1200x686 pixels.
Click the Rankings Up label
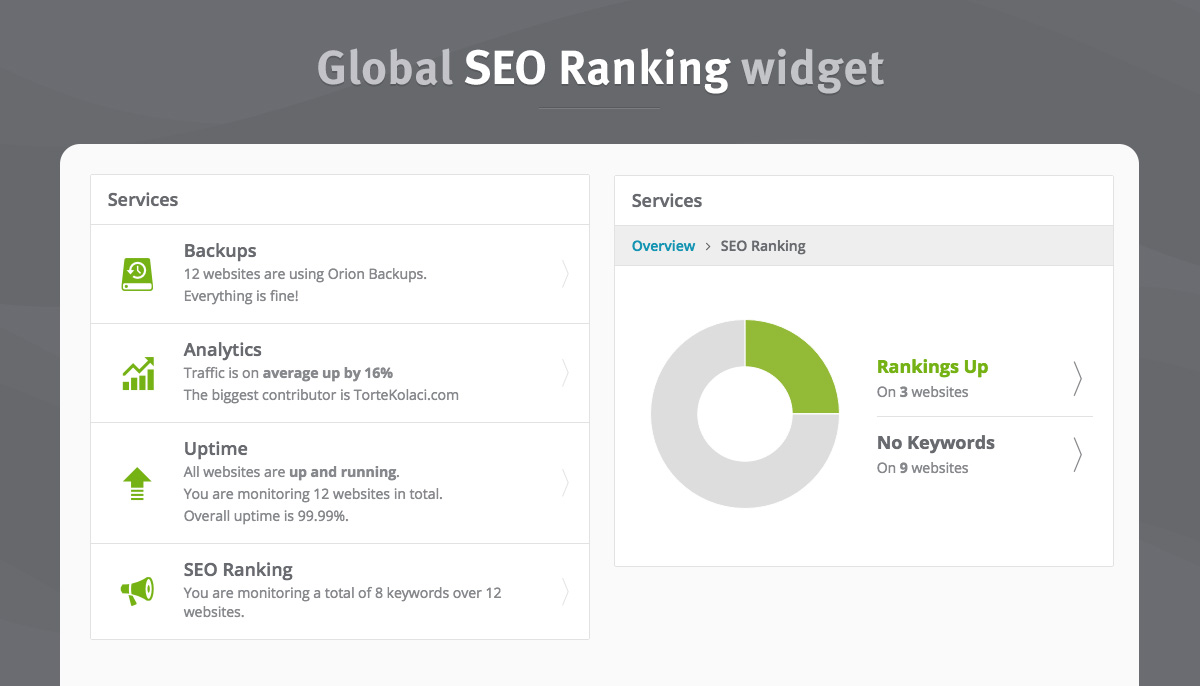click(932, 367)
